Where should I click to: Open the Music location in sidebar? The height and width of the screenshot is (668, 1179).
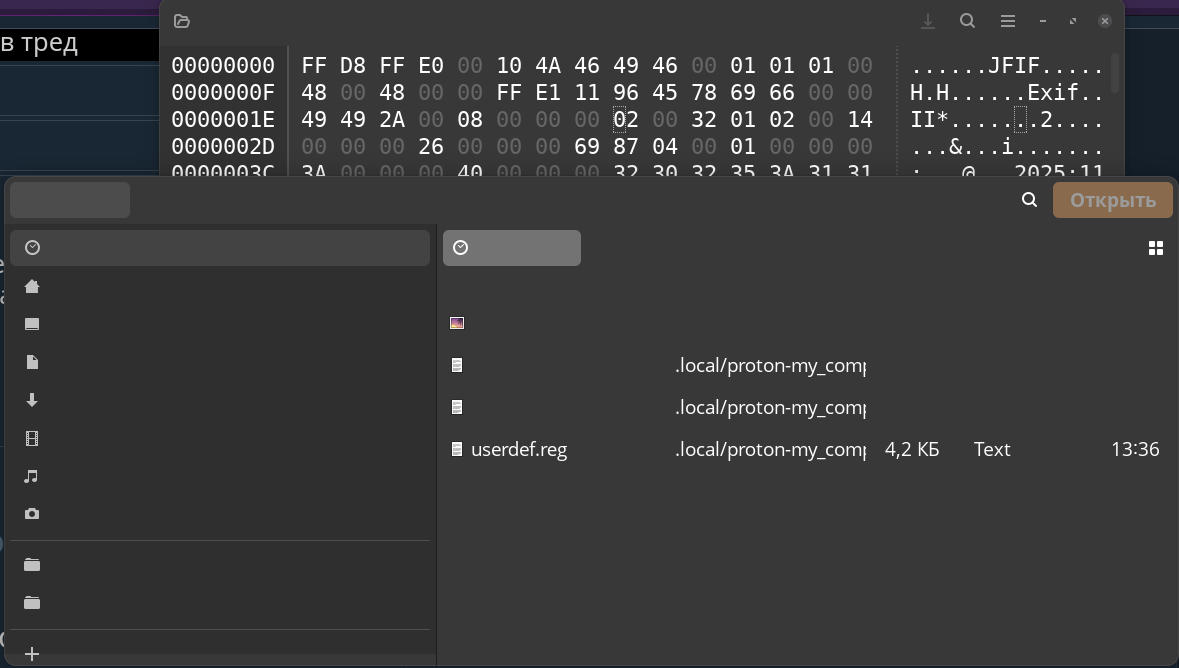[32, 476]
